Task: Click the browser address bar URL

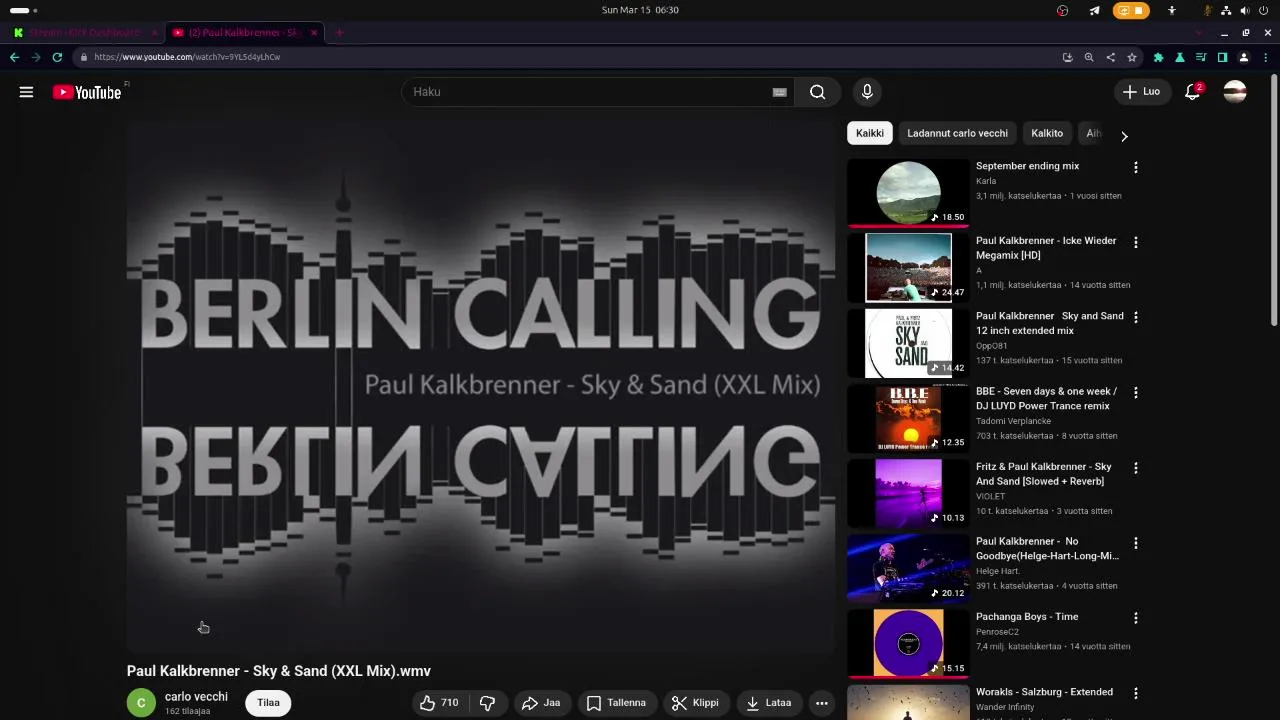Action: 187,57
